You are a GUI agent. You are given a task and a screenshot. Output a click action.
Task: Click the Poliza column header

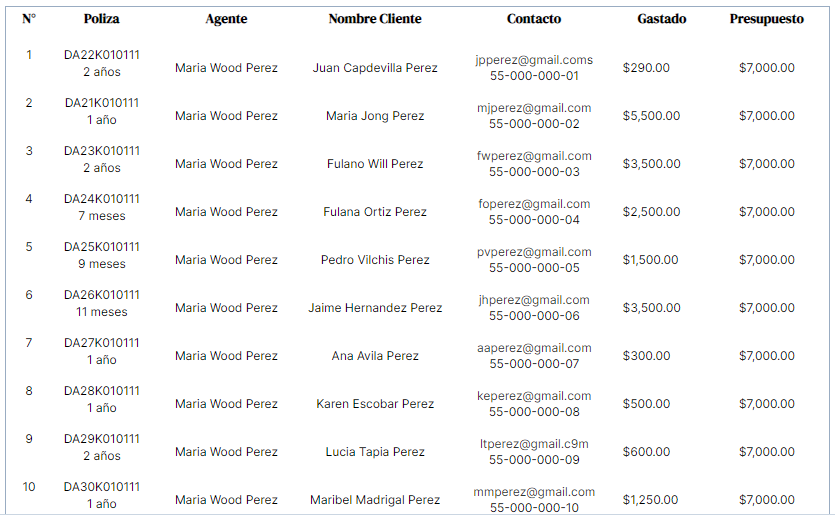pyautogui.click(x=101, y=19)
